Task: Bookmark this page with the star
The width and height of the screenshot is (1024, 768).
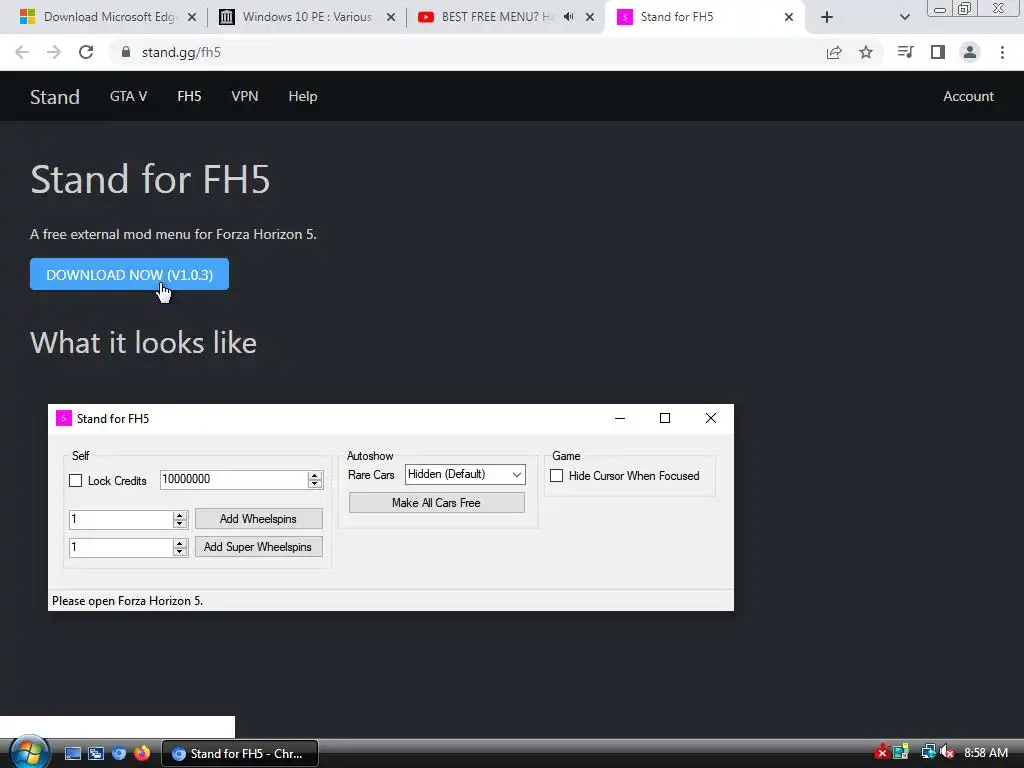Action: click(866, 52)
